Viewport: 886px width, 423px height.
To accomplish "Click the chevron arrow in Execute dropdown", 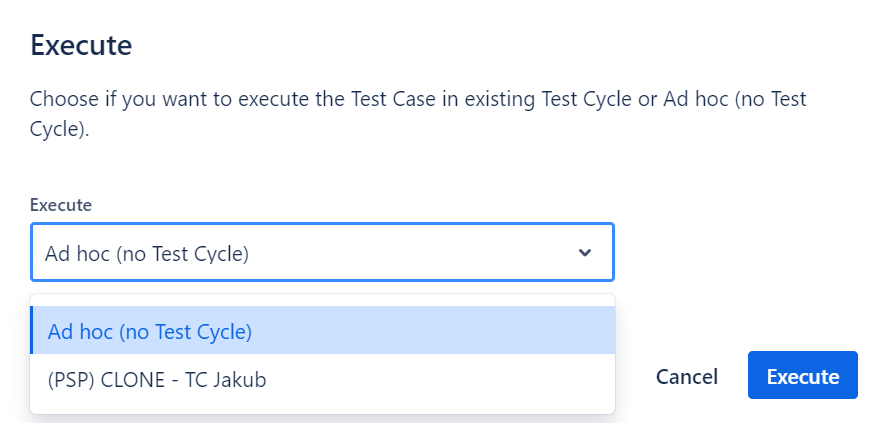I will [x=585, y=253].
